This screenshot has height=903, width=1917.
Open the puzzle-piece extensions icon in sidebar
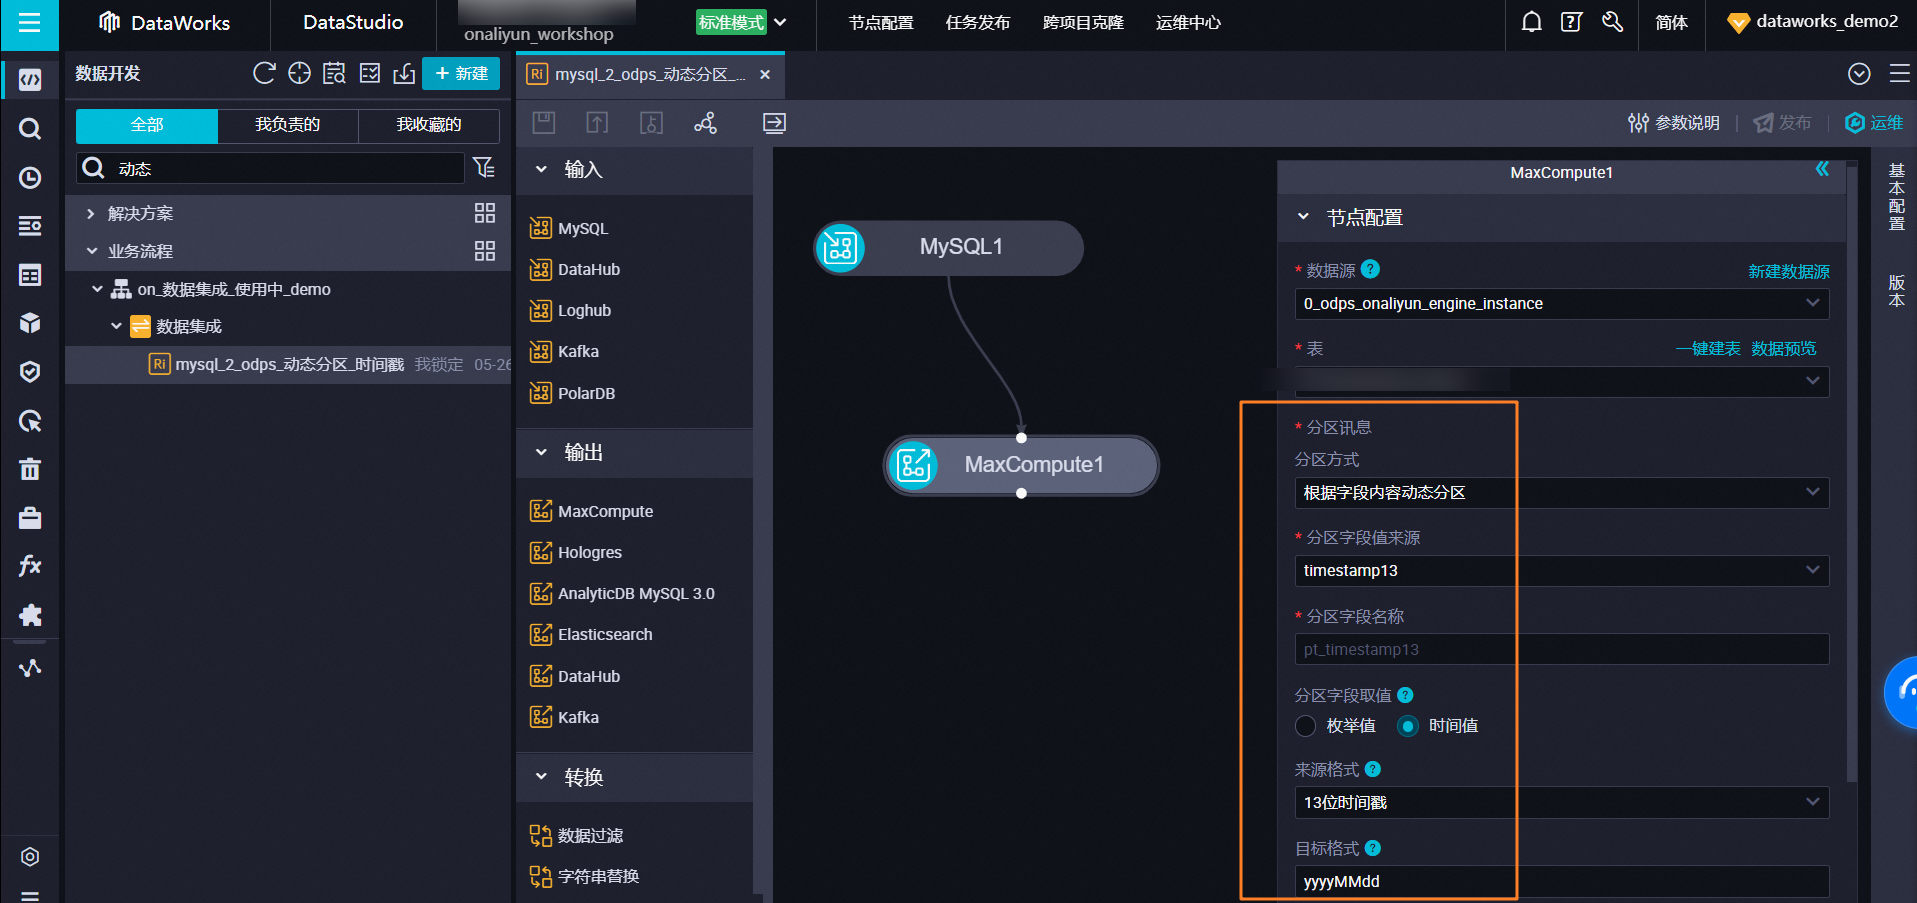[x=30, y=615]
